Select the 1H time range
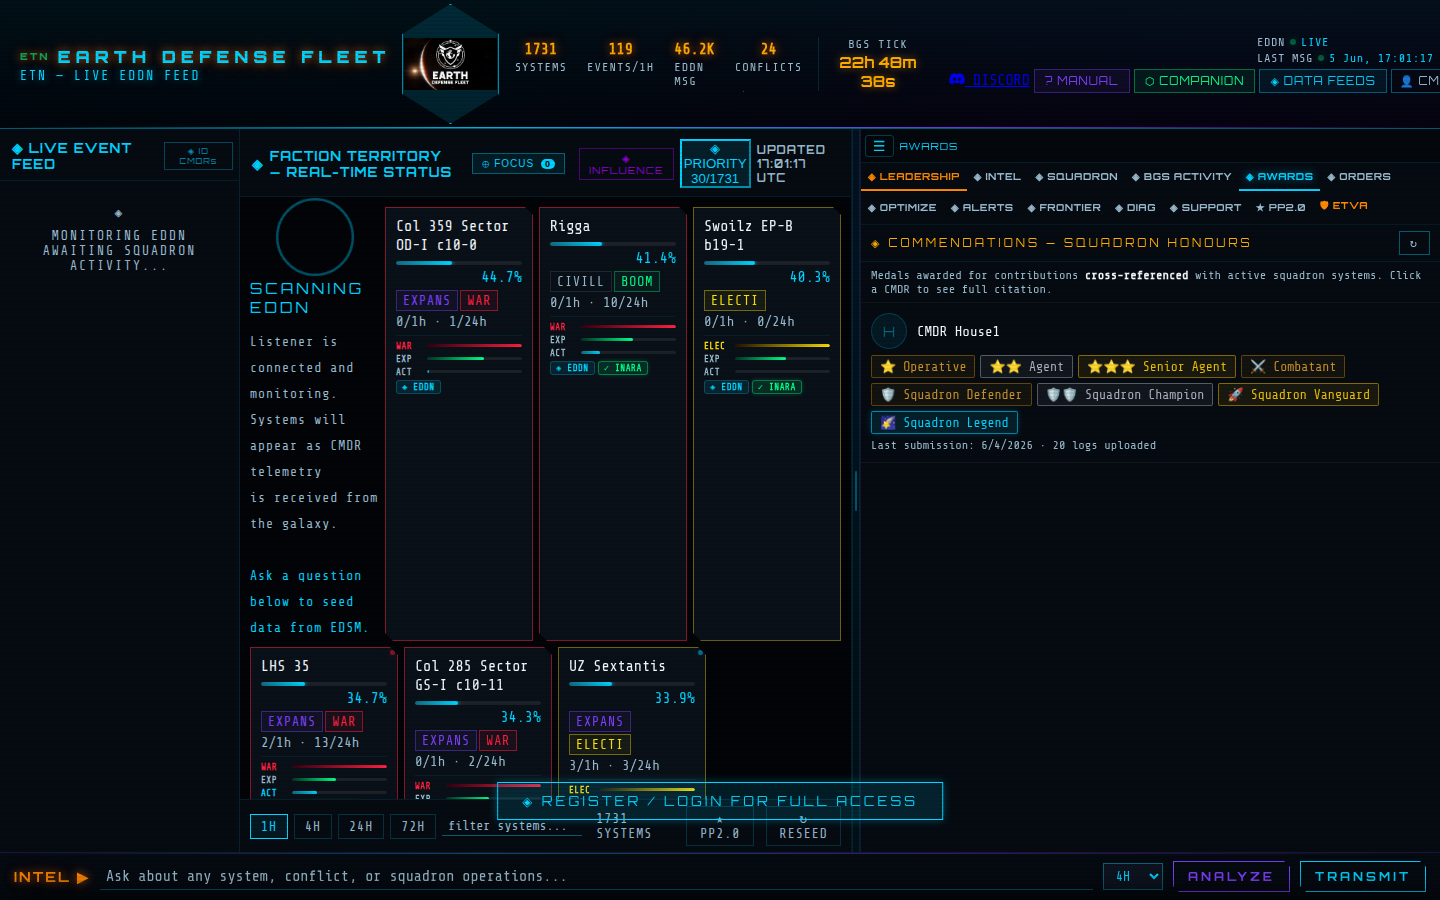 point(269,827)
